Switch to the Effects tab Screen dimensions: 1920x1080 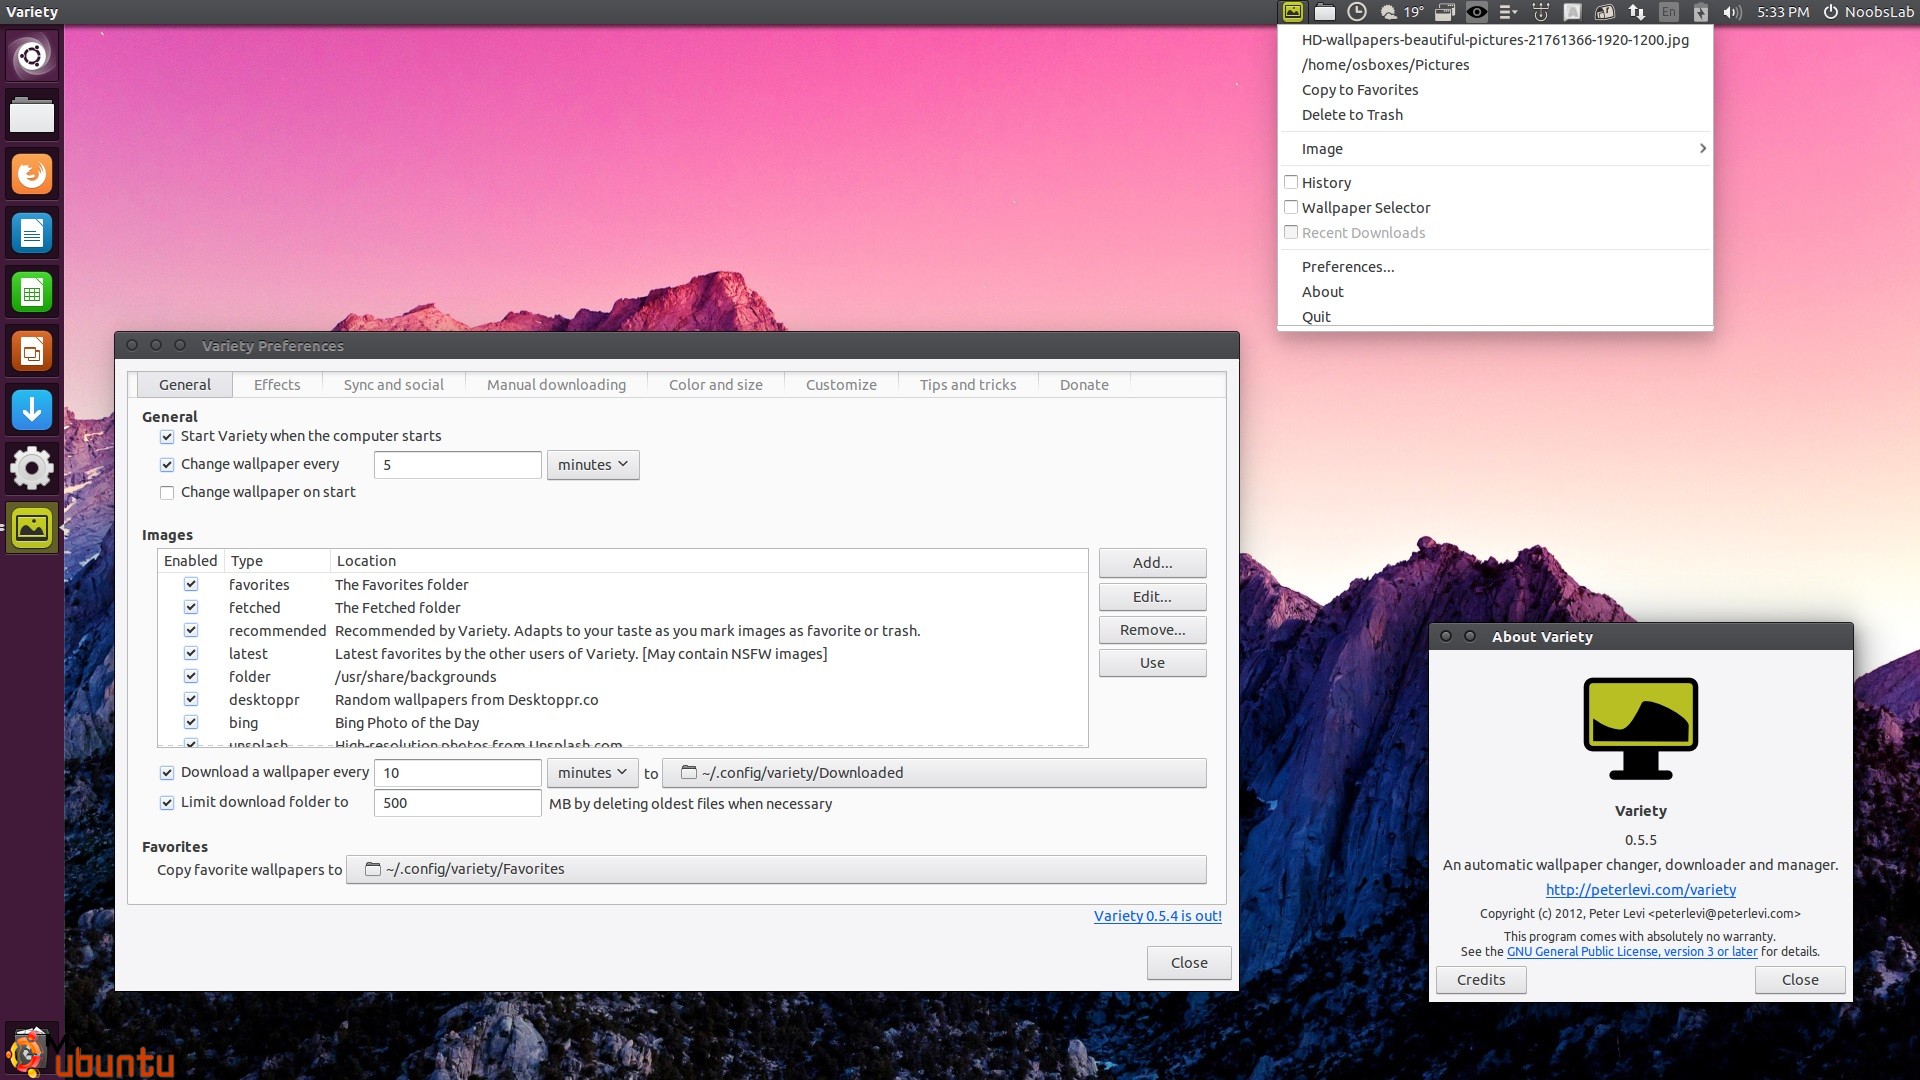coord(277,385)
